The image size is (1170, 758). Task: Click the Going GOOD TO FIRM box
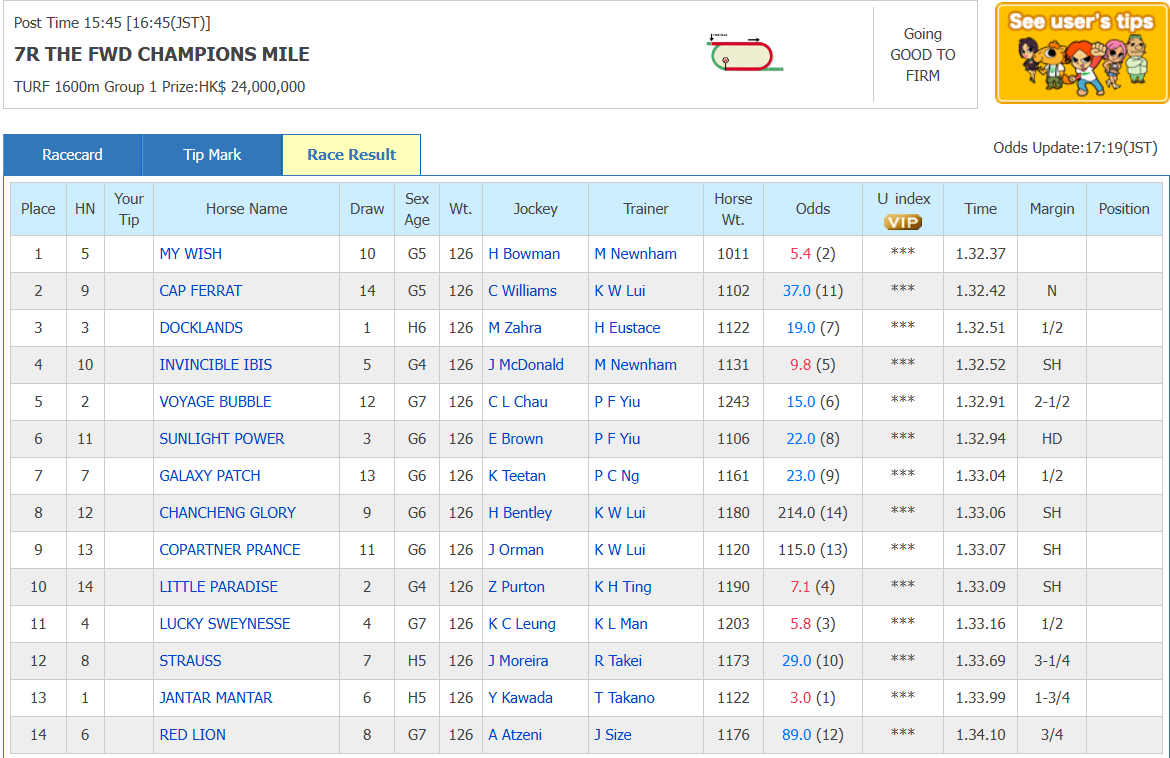click(x=923, y=54)
